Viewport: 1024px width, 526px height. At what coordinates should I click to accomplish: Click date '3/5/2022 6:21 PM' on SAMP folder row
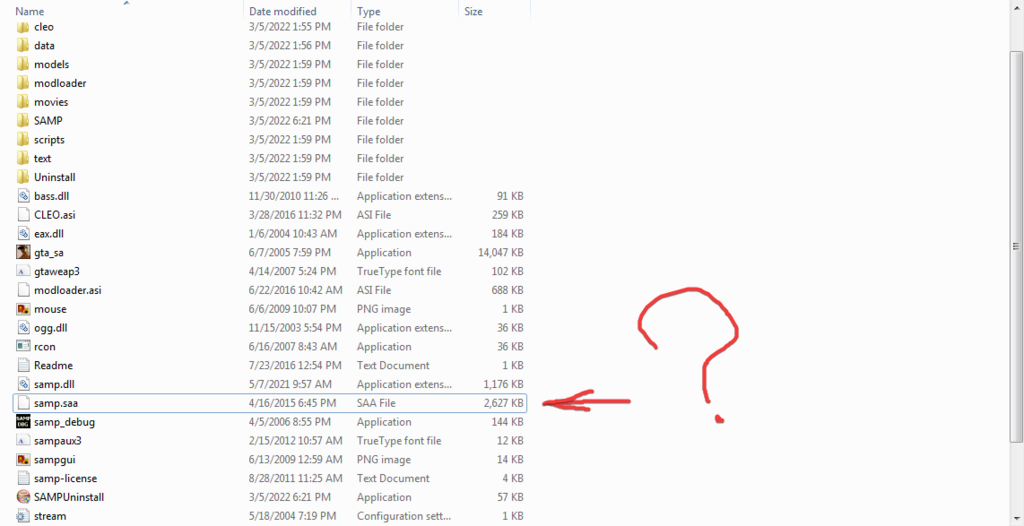(x=289, y=121)
